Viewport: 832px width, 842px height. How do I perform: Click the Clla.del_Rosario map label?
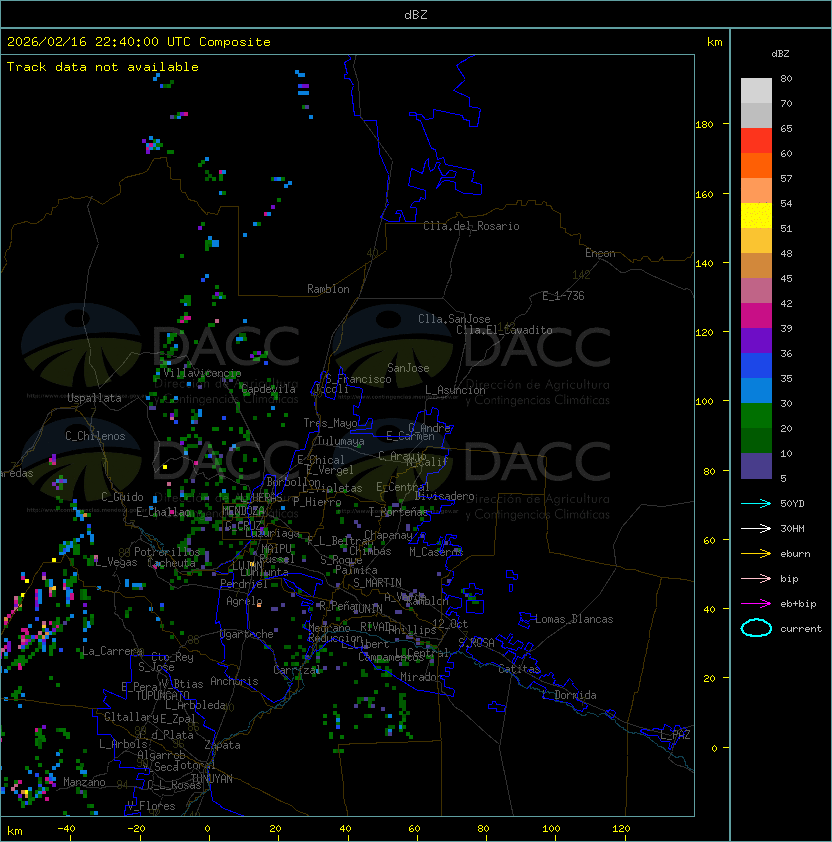pos(471,226)
